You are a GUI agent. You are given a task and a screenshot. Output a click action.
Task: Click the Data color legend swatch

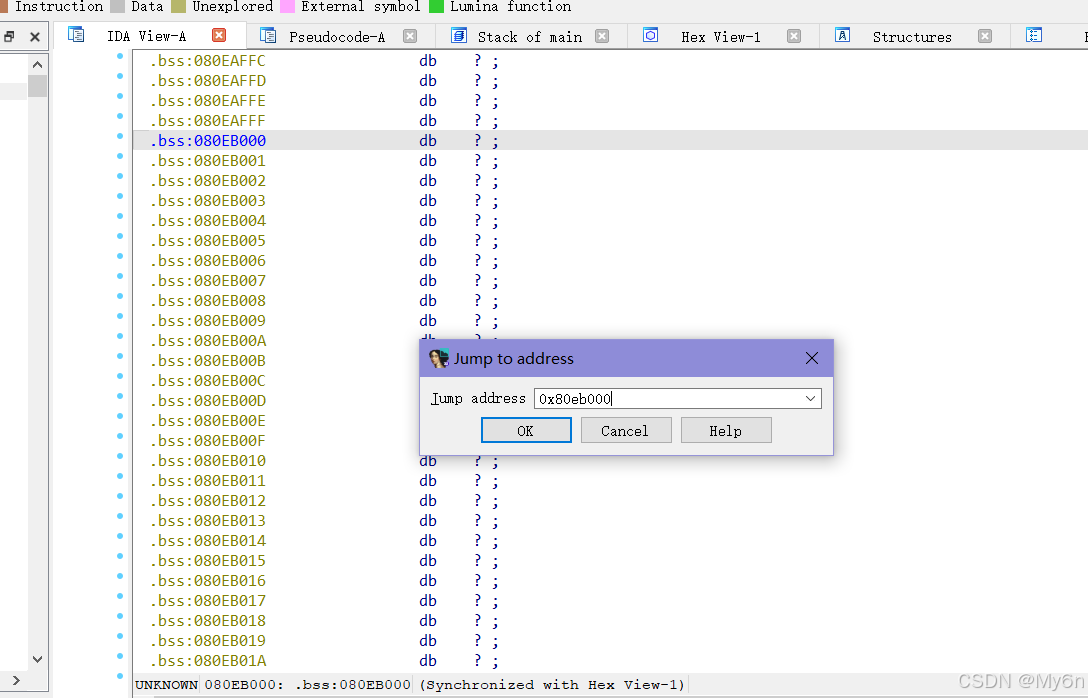117,7
